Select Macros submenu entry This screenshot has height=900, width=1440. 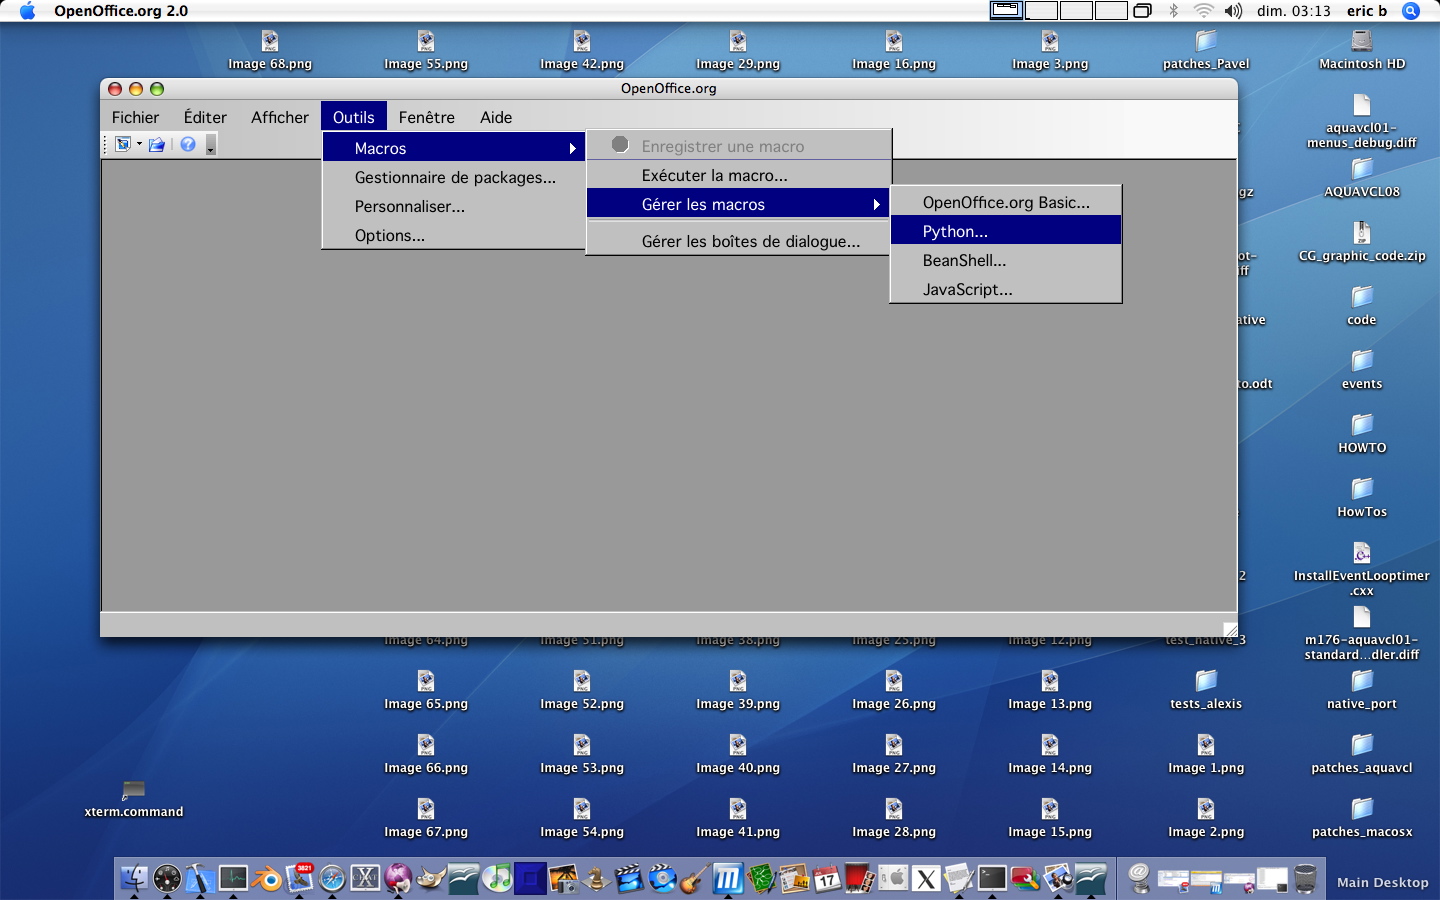[454, 148]
